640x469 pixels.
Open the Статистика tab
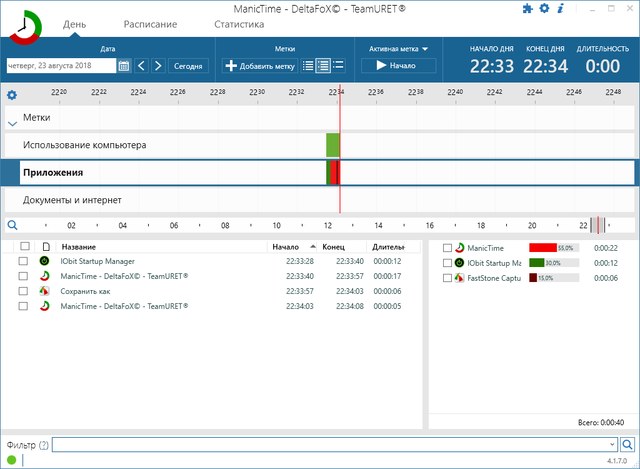click(x=239, y=23)
